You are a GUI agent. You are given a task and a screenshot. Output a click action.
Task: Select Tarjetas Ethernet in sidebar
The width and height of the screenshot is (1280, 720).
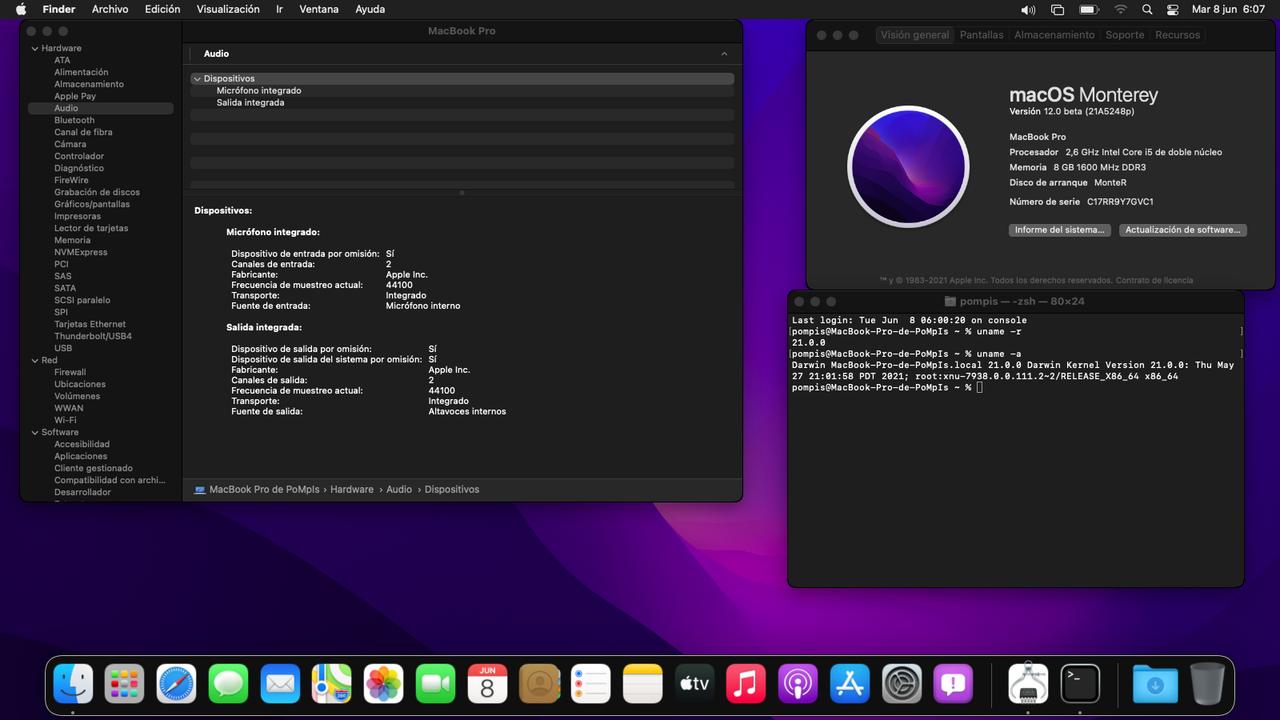coord(90,324)
